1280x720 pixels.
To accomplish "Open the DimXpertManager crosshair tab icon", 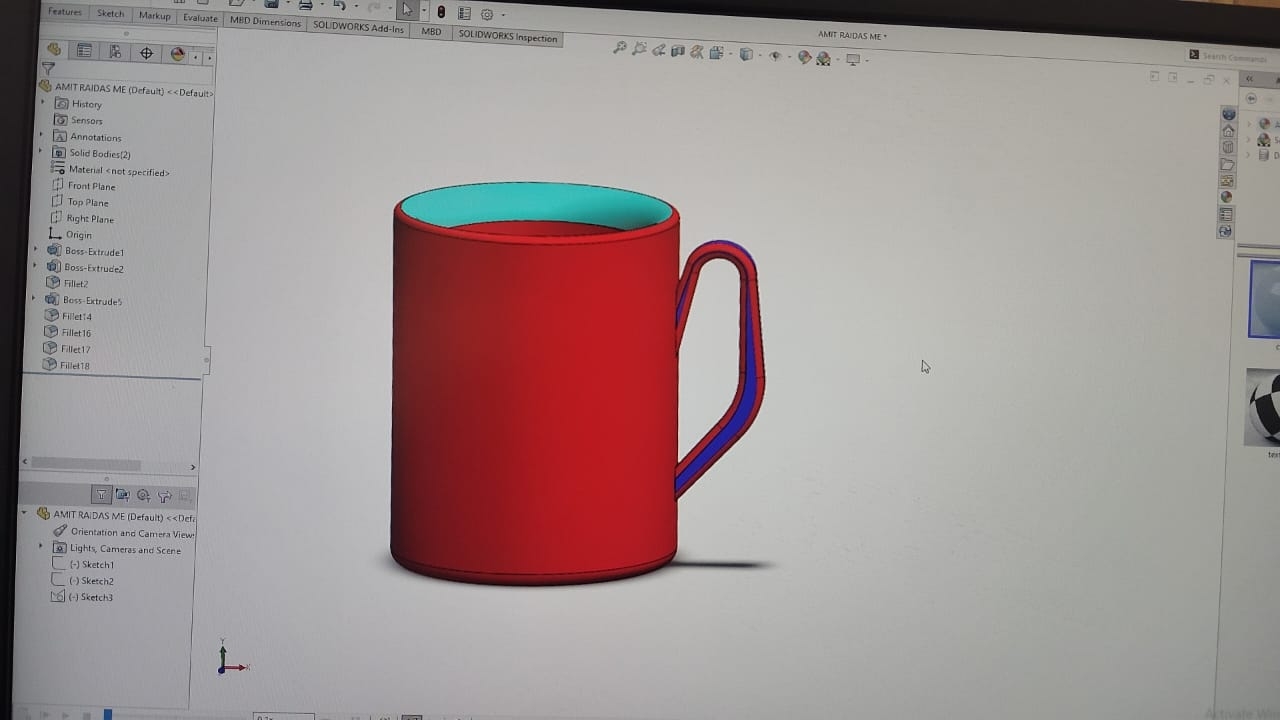I will coord(146,53).
